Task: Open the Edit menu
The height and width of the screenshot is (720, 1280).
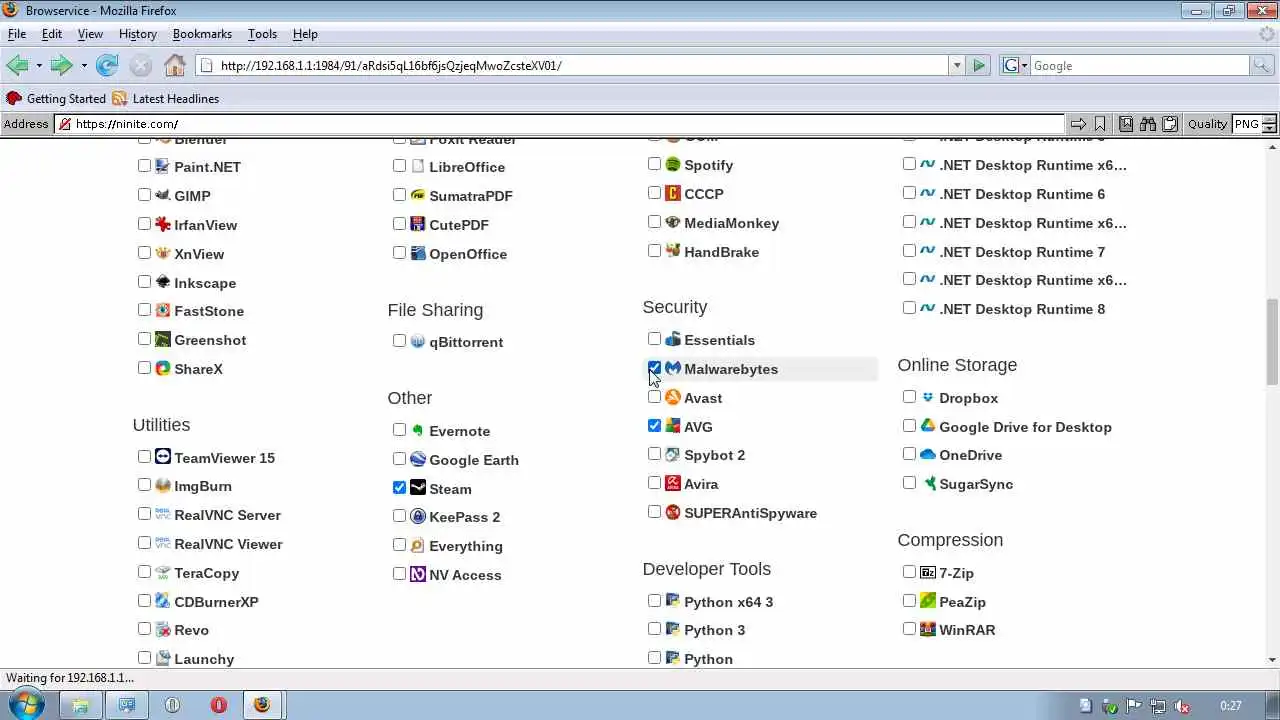Action: point(52,34)
